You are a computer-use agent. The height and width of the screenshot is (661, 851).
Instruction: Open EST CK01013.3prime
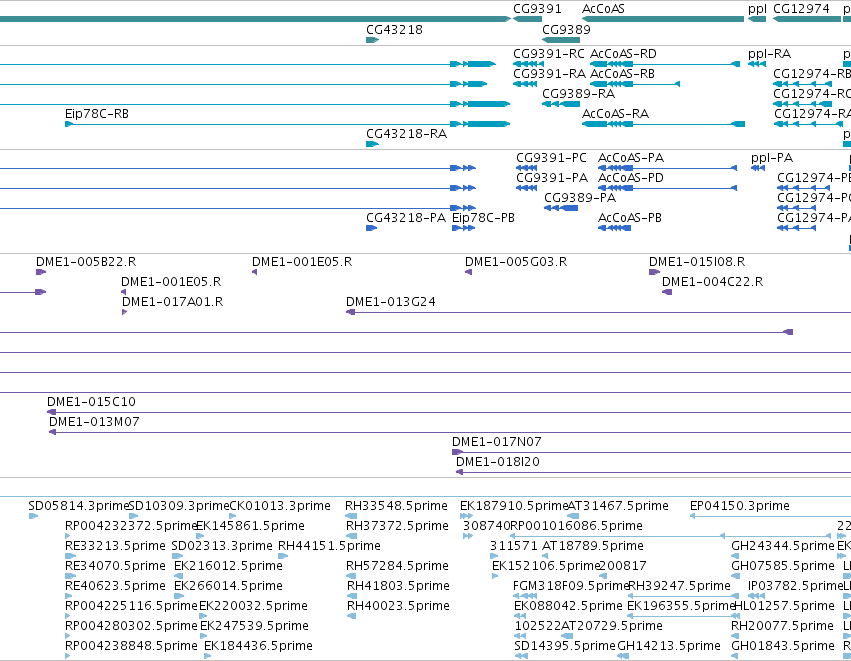coord(280,506)
